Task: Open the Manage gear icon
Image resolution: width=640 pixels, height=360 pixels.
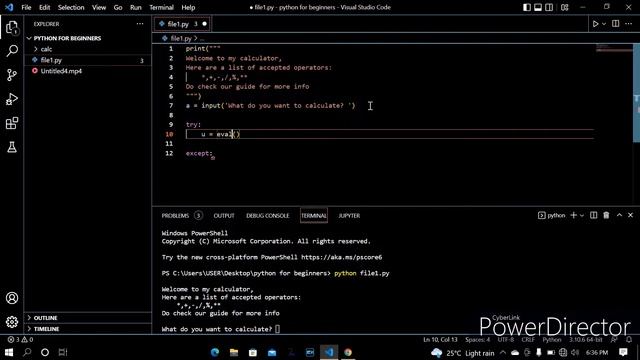Action: click(12, 322)
